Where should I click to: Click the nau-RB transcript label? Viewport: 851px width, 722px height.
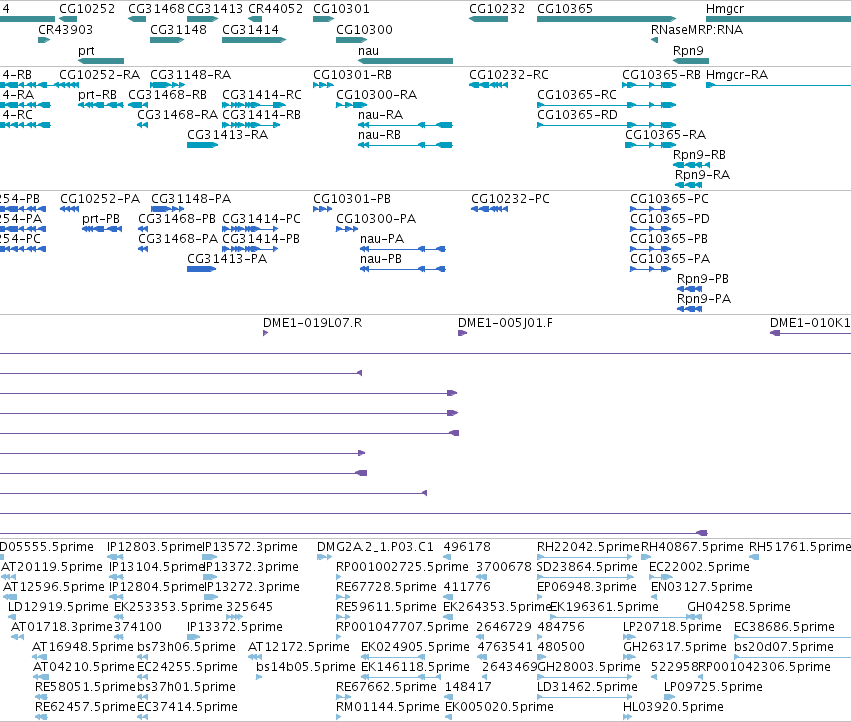[x=379, y=135]
